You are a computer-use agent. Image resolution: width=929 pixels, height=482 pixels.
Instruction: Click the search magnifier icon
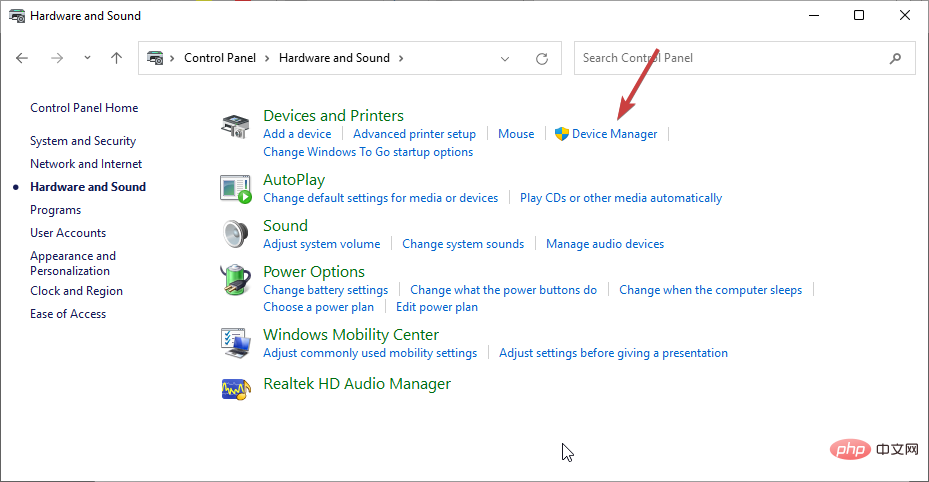[x=895, y=58]
